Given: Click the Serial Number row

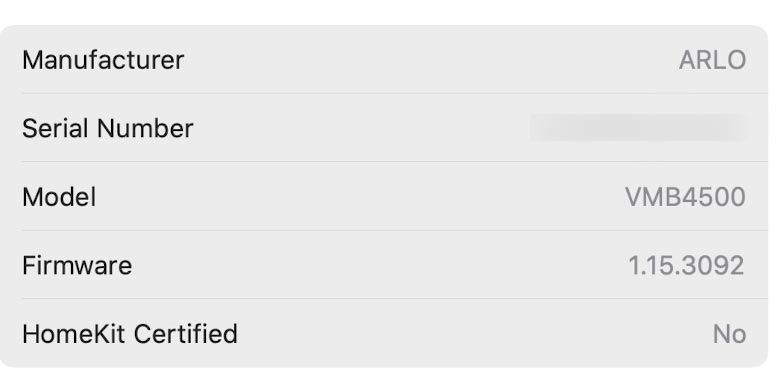Looking at the screenshot, I should (x=384, y=128).
